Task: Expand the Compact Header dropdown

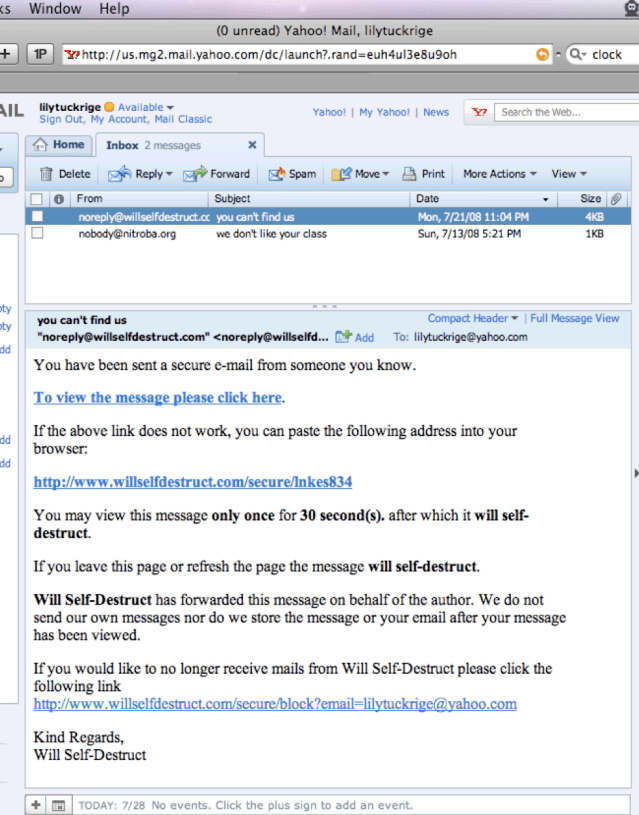Action: 515,319
